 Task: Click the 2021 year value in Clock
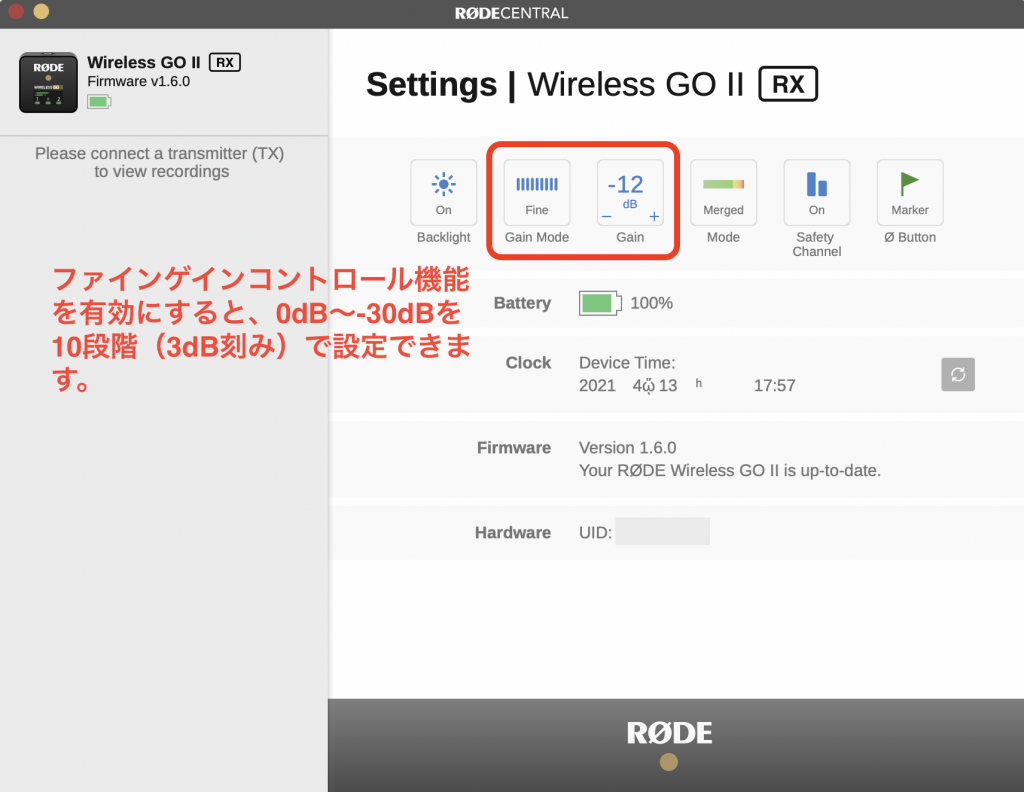point(598,386)
